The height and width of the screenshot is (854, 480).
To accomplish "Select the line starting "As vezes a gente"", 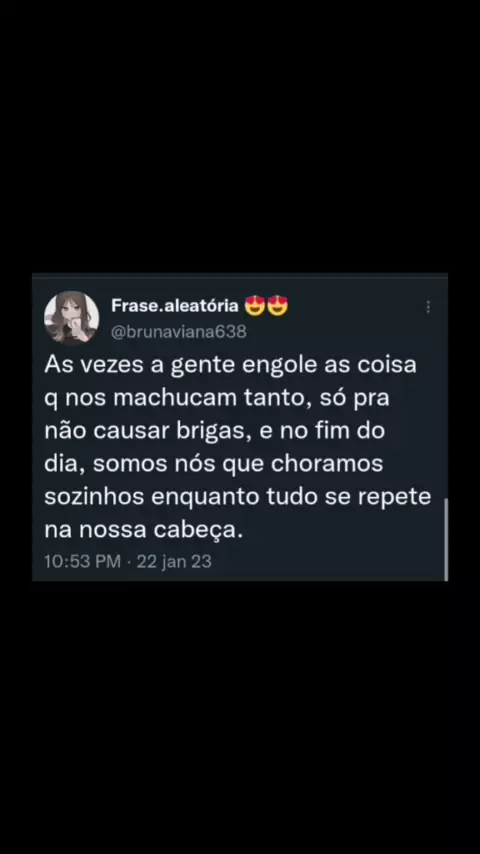I will (x=230, y=366).
